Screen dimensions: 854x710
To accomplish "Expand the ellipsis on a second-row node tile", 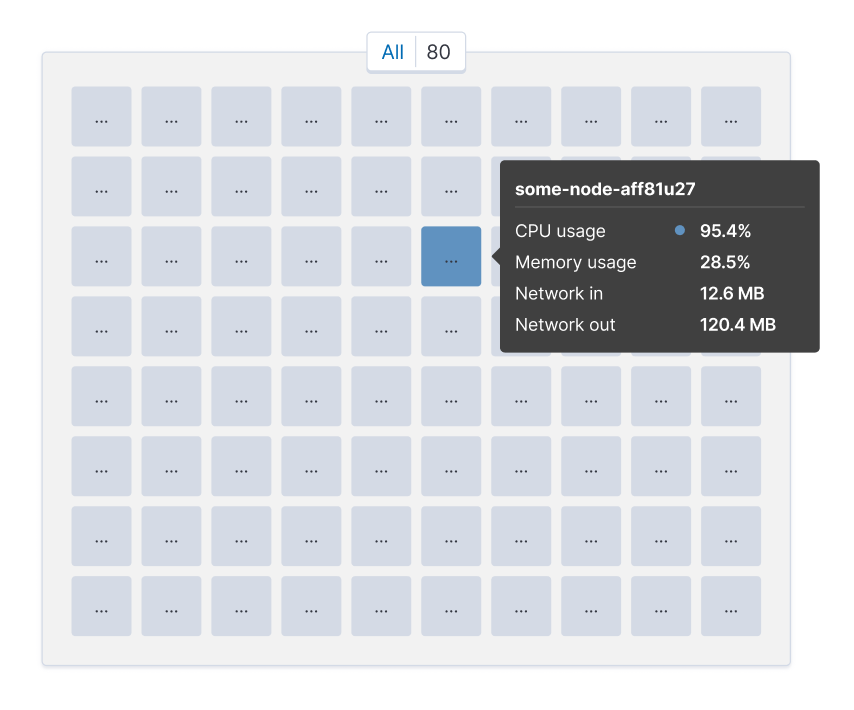I will coord(241,187).
